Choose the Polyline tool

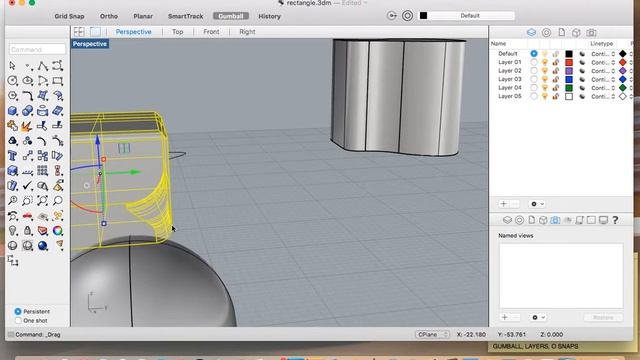tap(42, 66)
